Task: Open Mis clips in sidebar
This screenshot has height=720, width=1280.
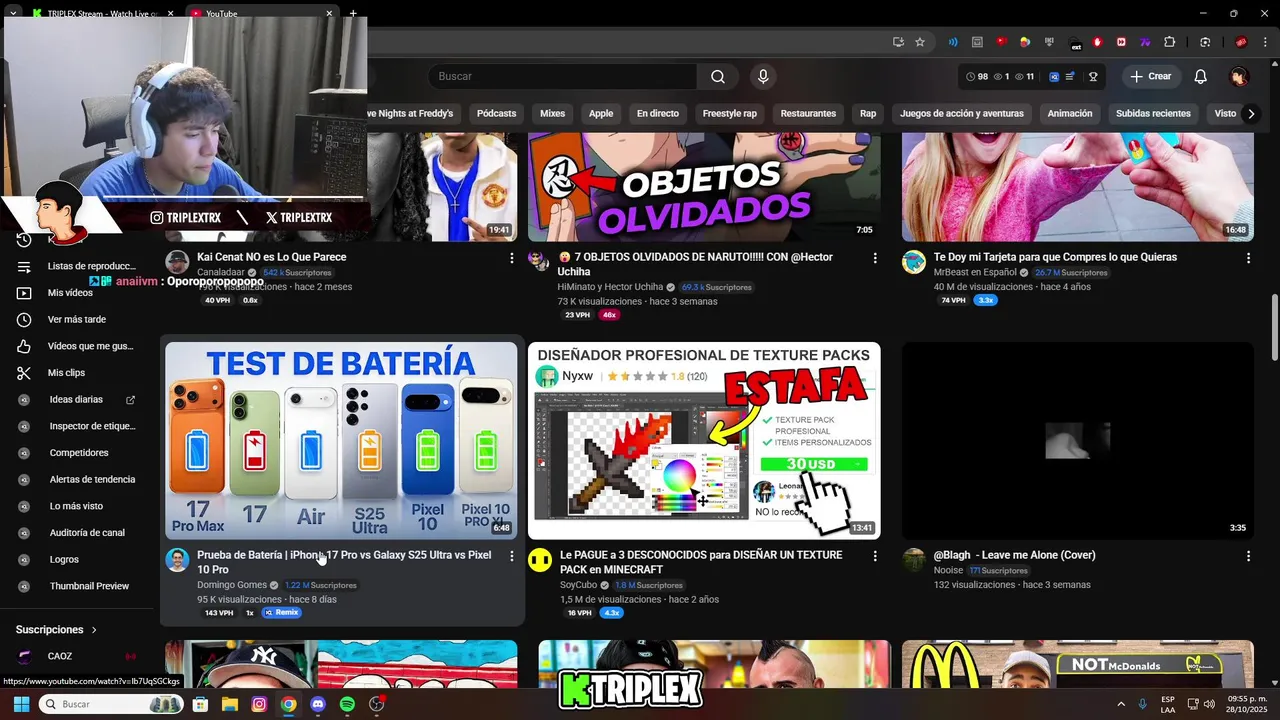Action: click(66, 373)
